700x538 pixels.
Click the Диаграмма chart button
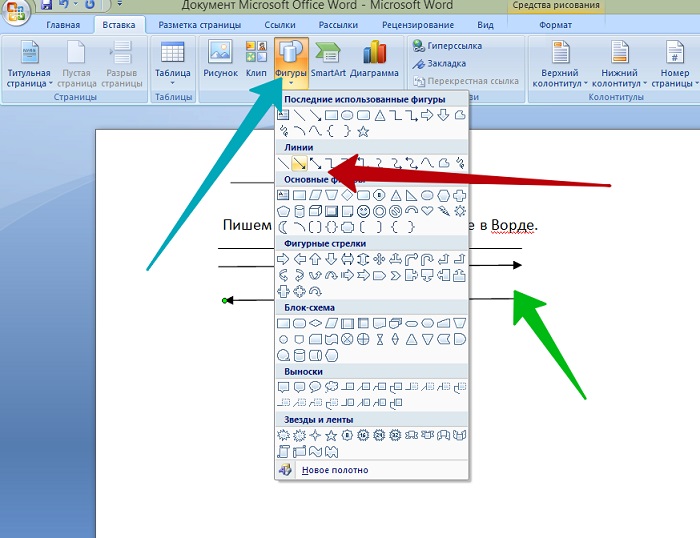(374, 58)
